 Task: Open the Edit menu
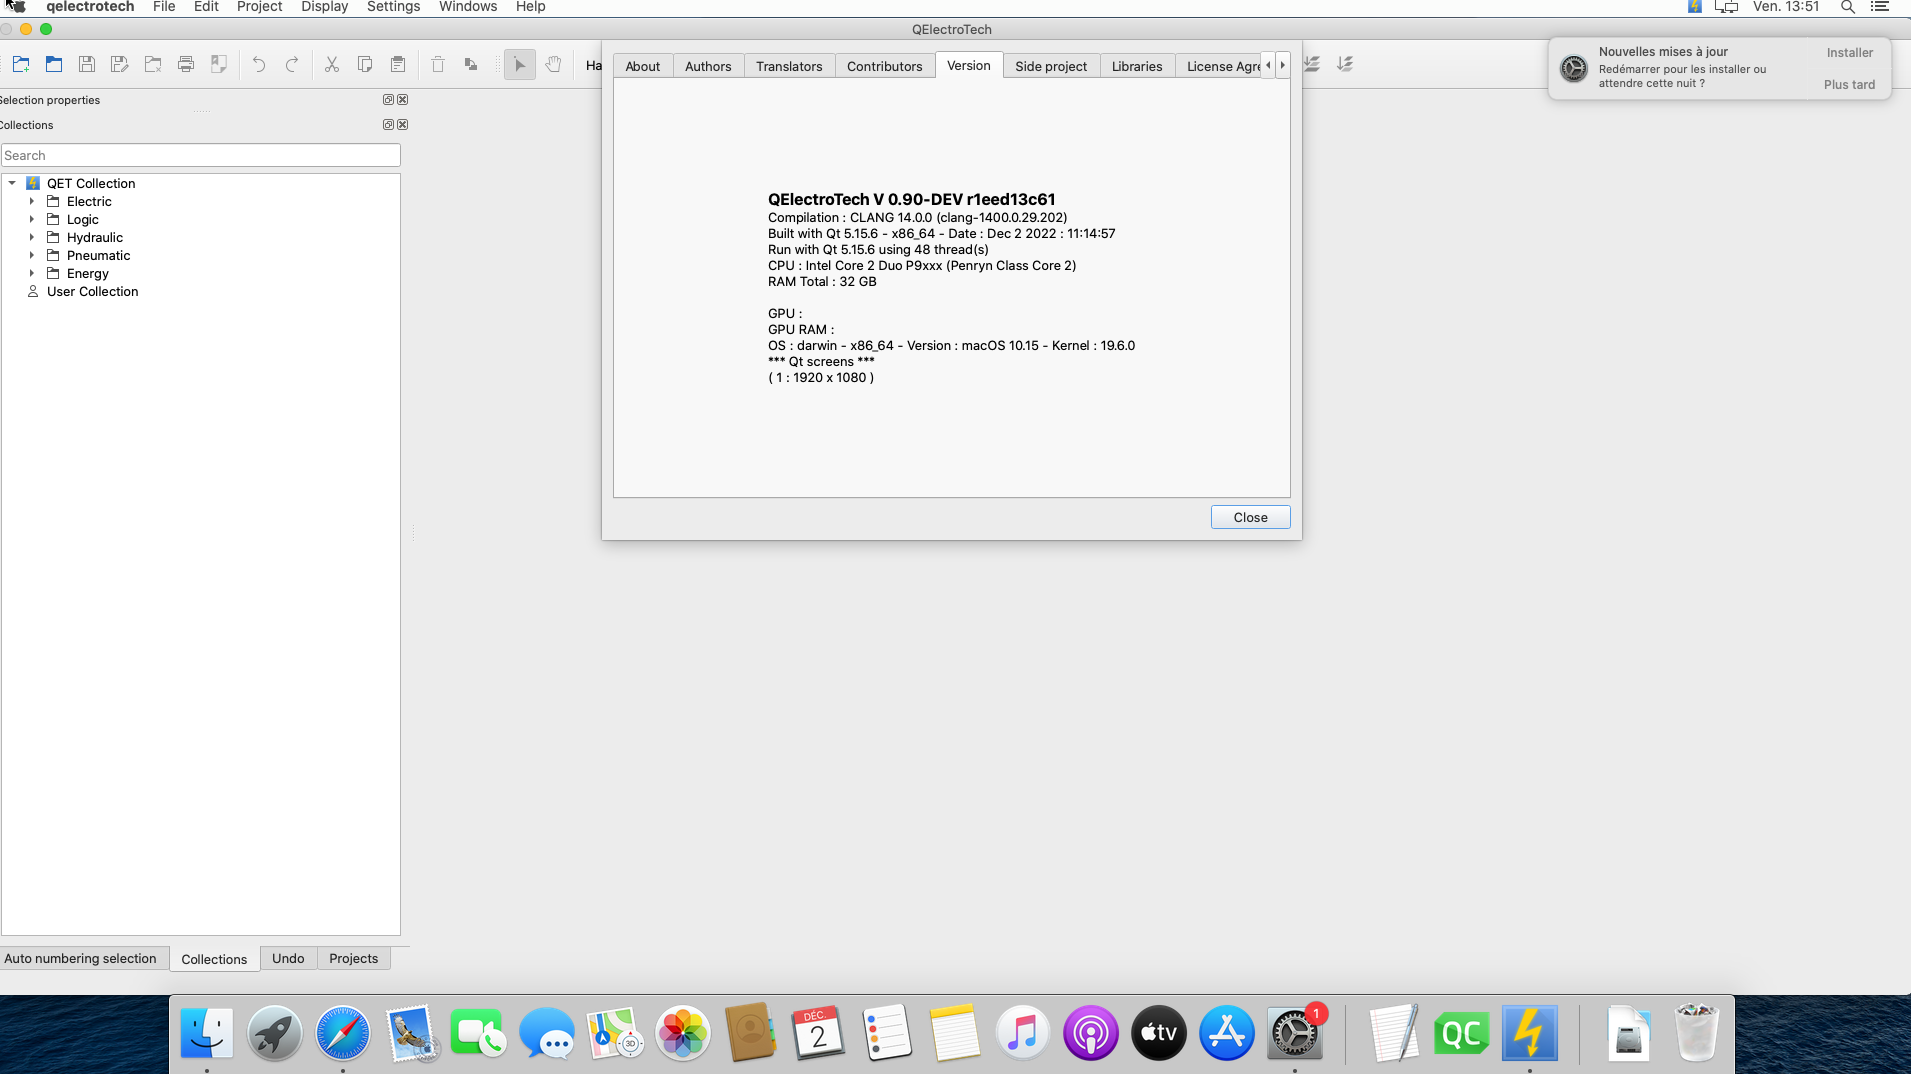click(x=206, y=7)
